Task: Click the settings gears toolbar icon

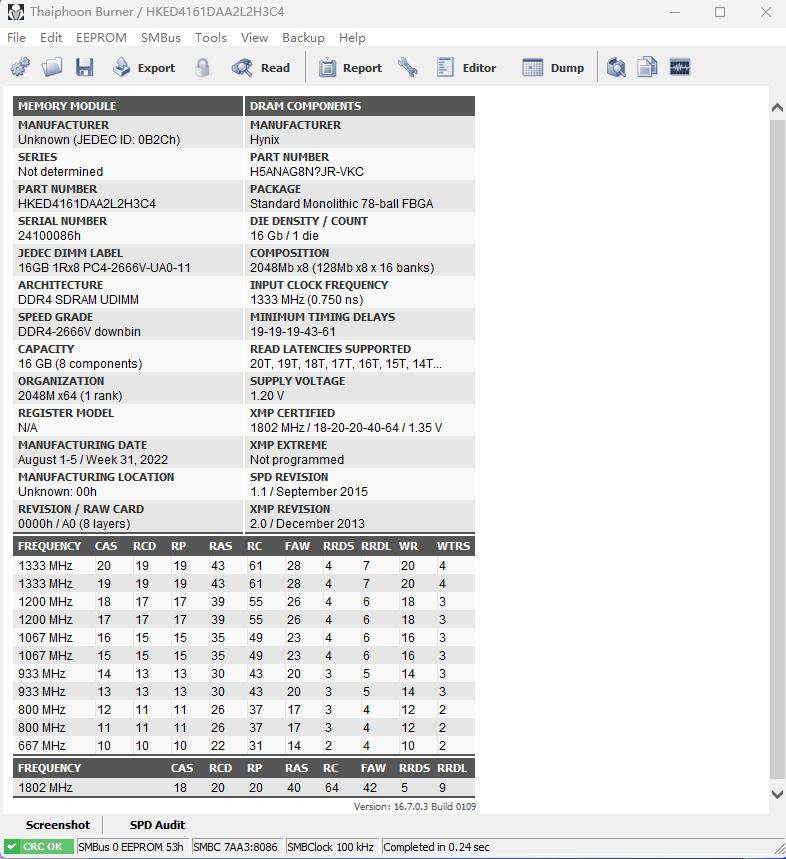Action: pos(20,67)
